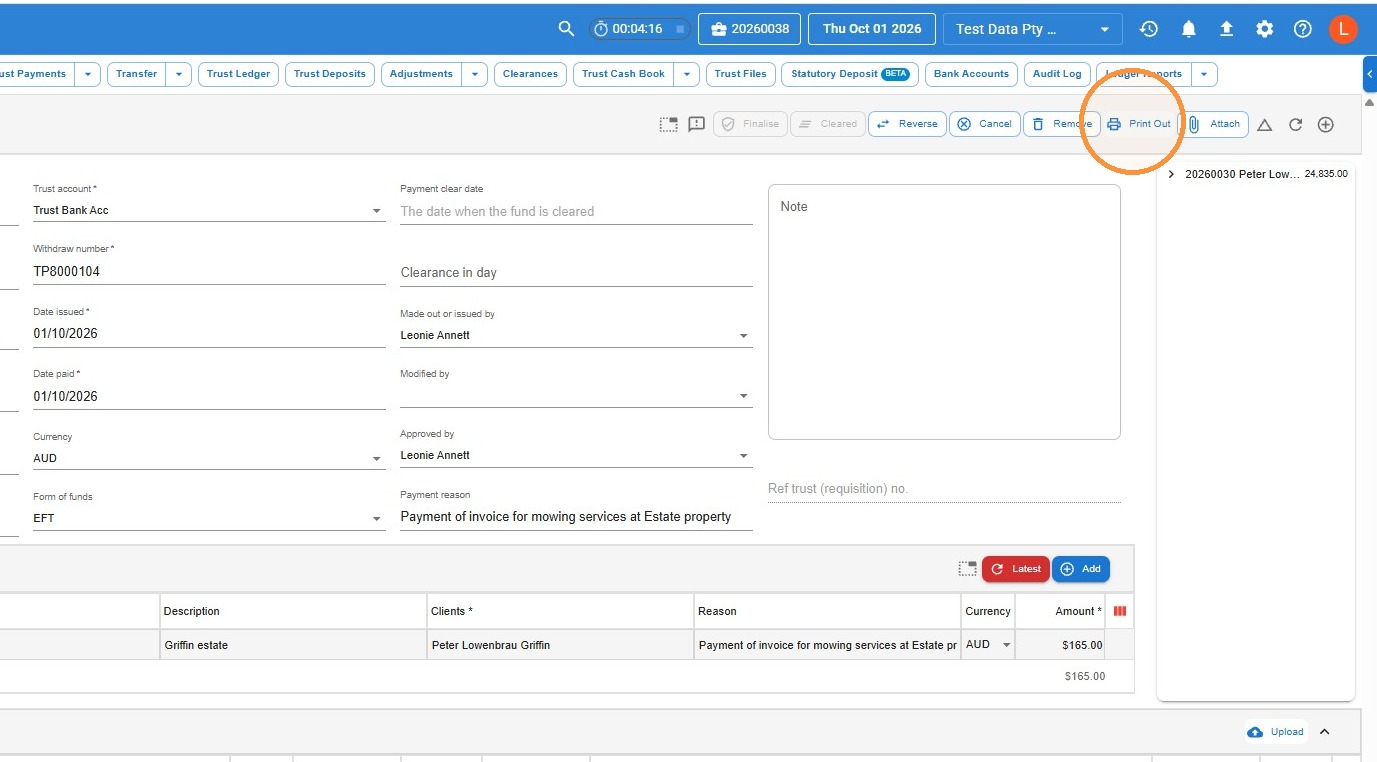Click the layout icon beside Latest button
Viewport: 1377px width, 762px height.
(967, 569)
